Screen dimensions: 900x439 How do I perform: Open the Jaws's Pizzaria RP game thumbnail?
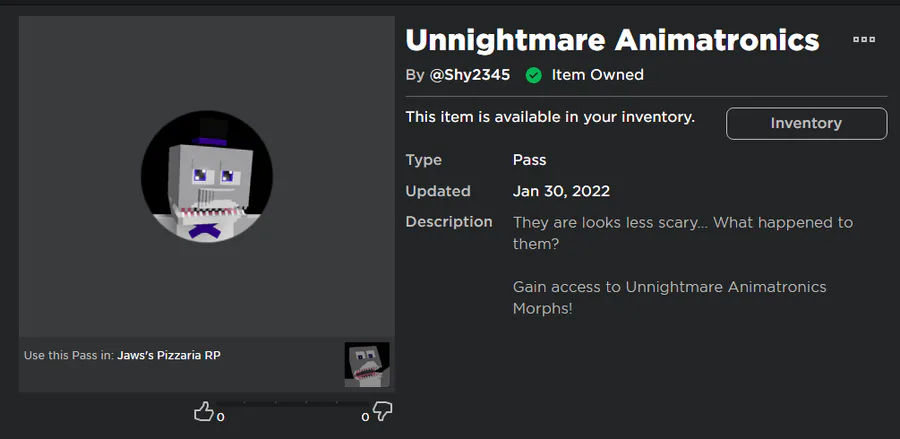pos(367,364)
